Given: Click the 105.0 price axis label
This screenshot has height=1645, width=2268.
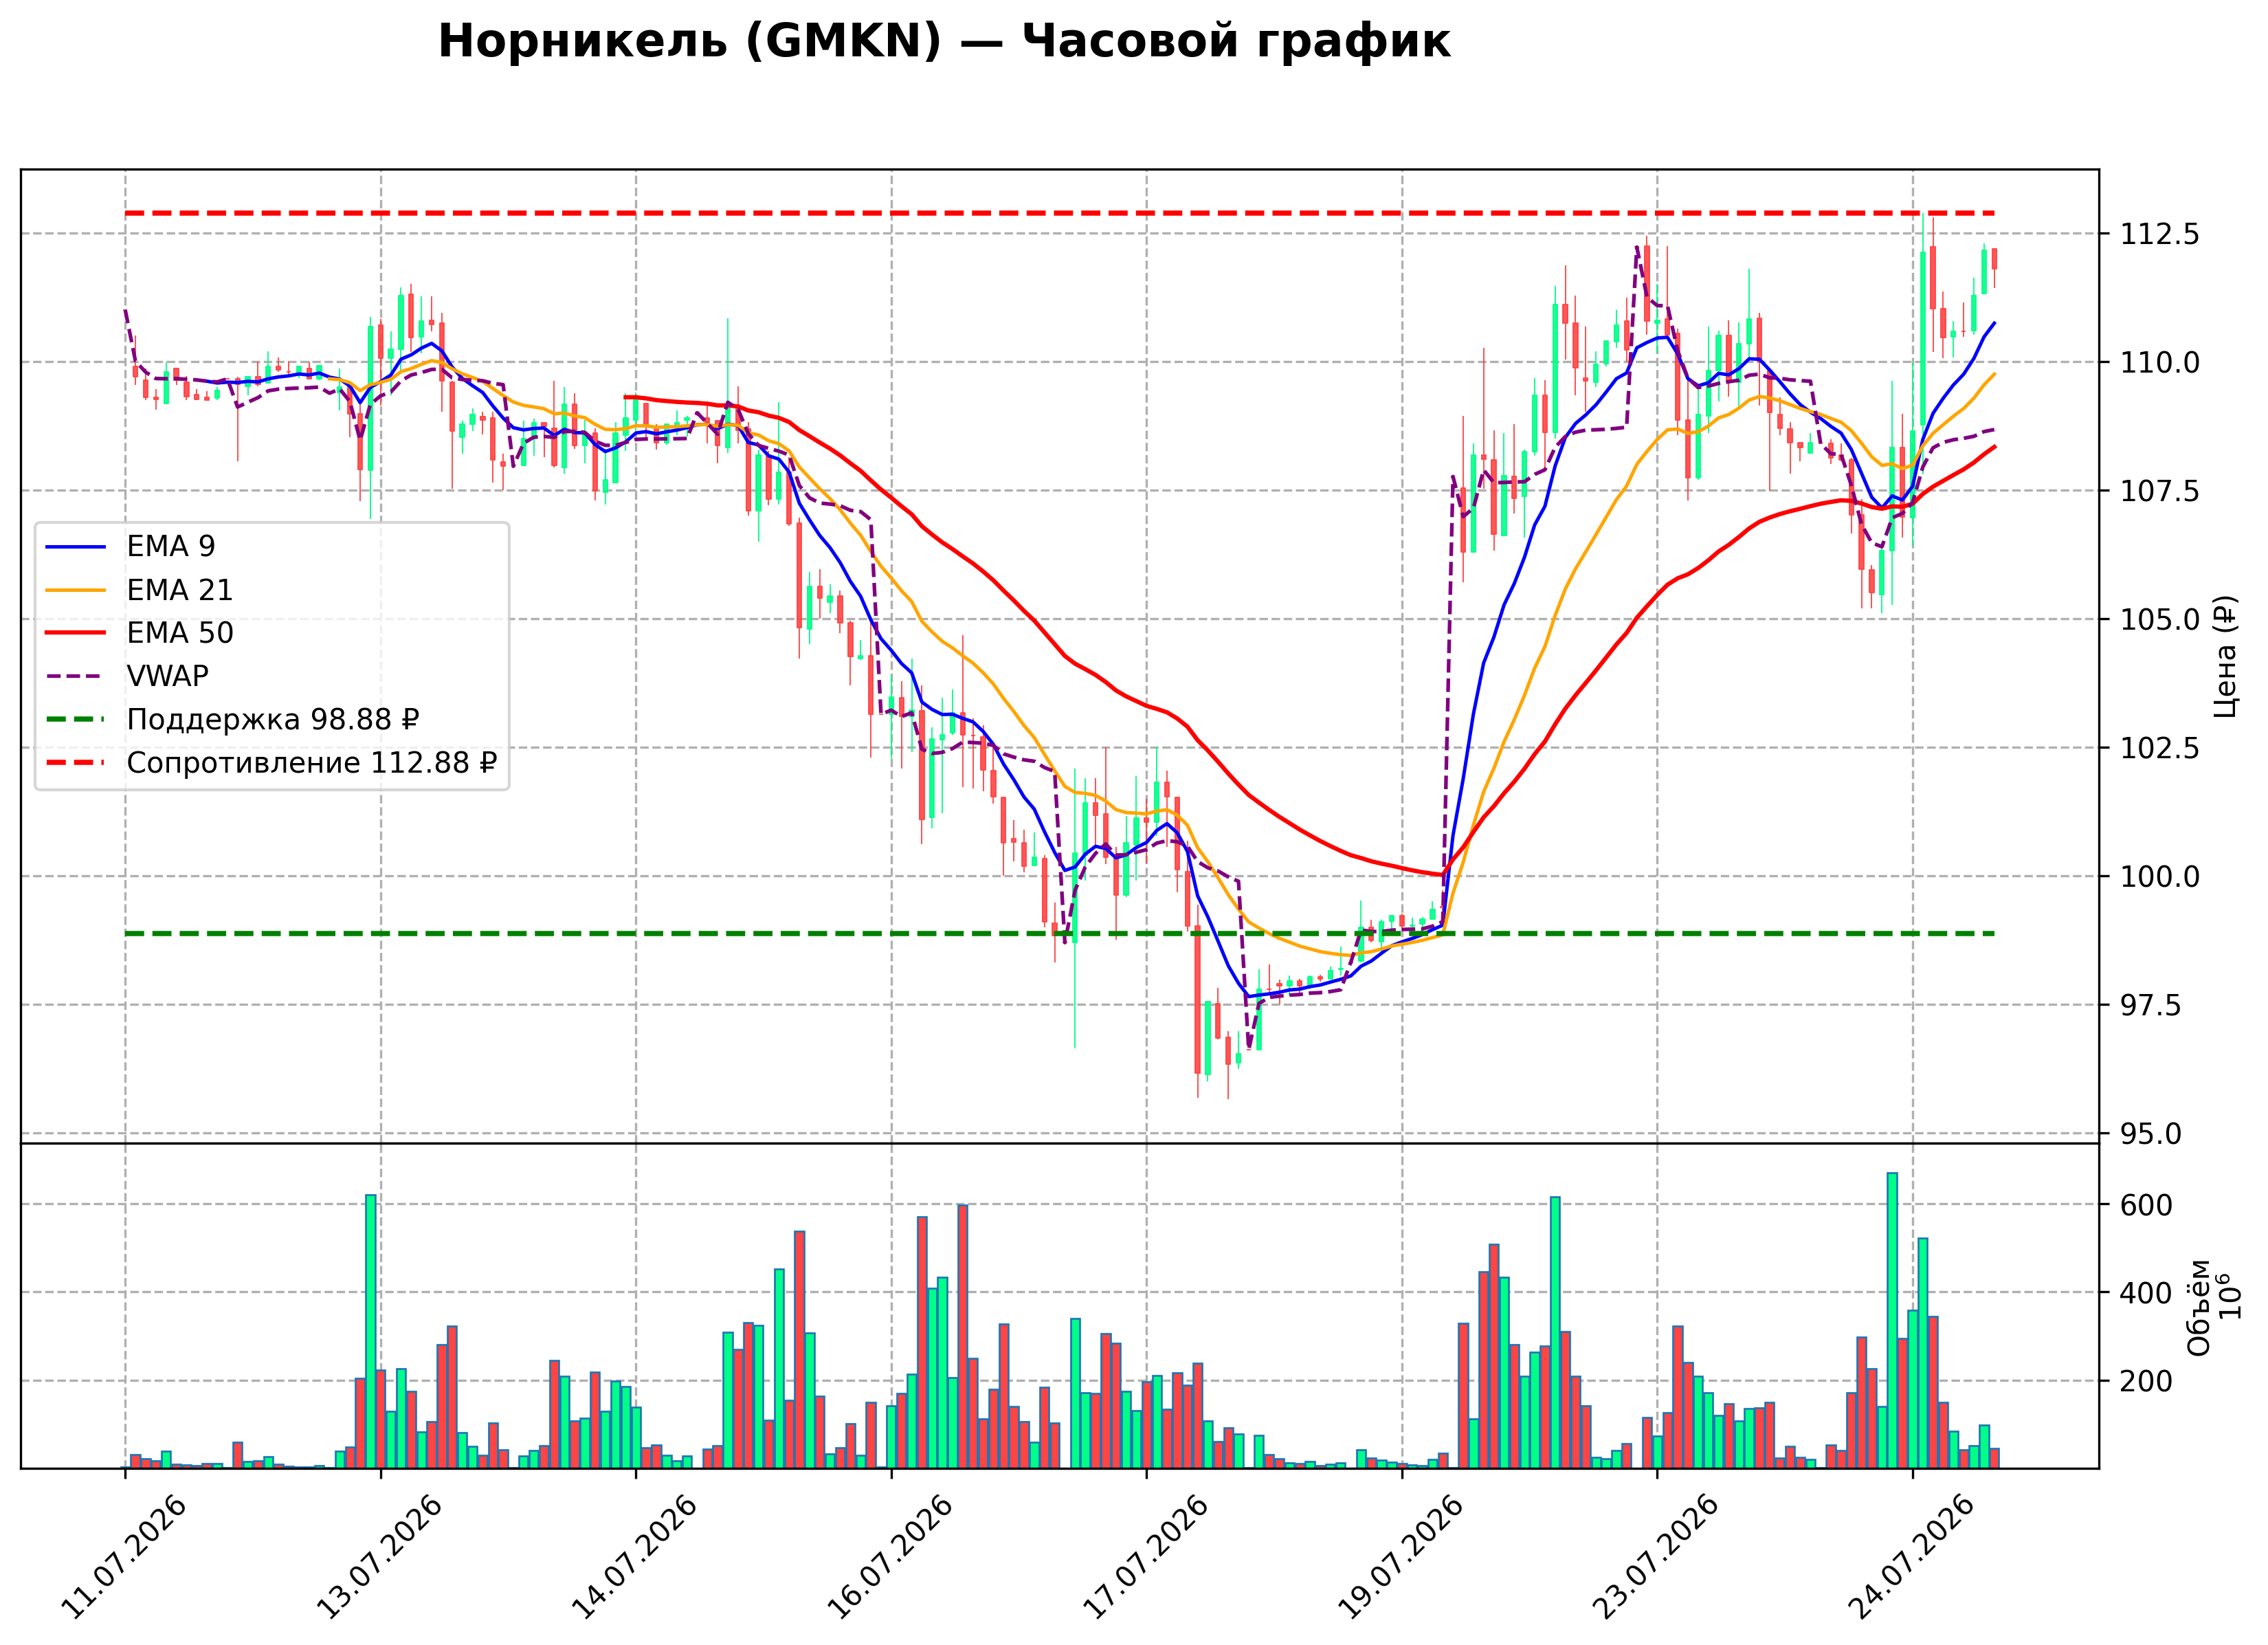Looking at the screenshot, I should click(x=2160, y=619).
